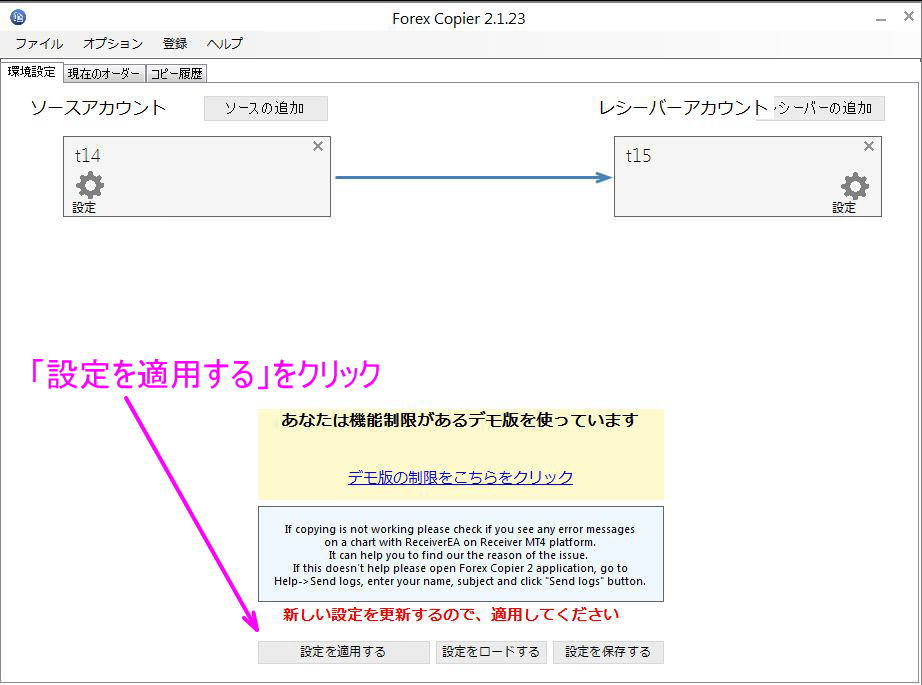Screen dimensions: 922x685
Task: Remove receiver account t15 via its X icon
Action: pos(868,146)
